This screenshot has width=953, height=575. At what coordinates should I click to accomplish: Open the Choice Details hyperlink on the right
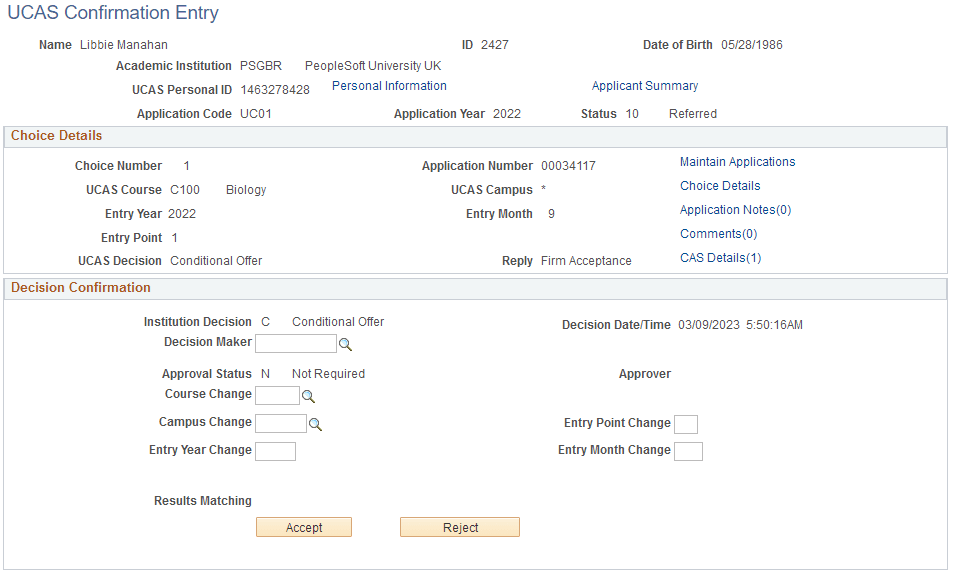(720, 186)
